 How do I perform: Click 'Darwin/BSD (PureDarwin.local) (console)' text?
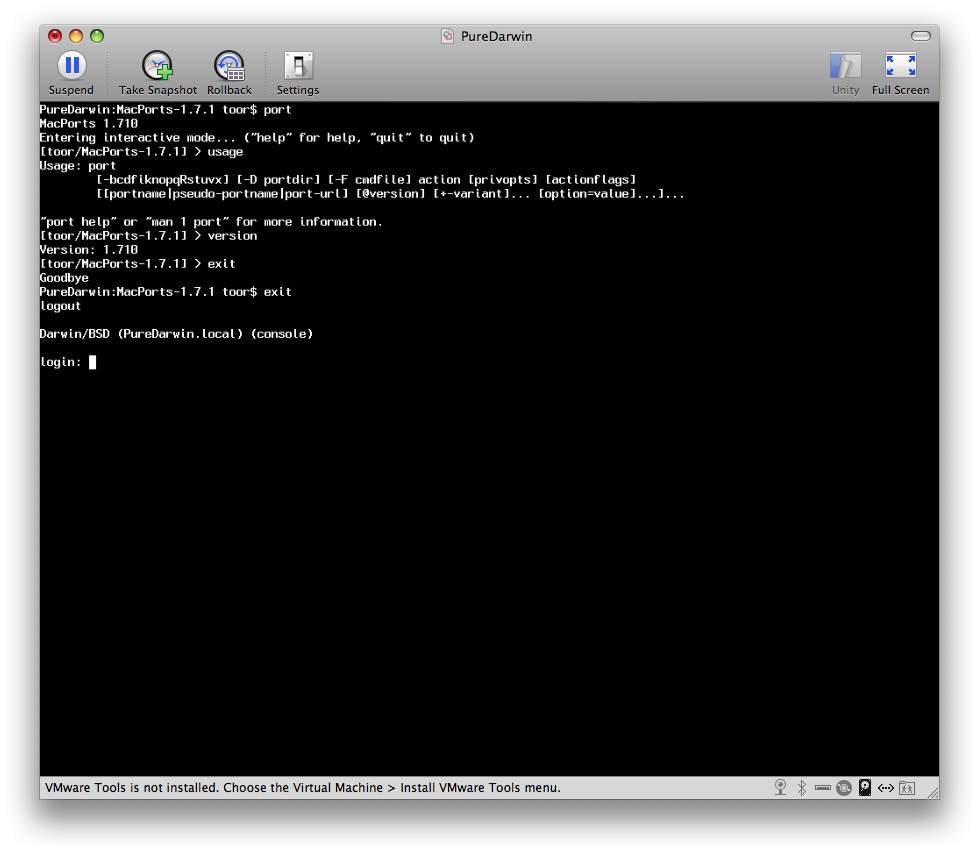coord(176,334)
